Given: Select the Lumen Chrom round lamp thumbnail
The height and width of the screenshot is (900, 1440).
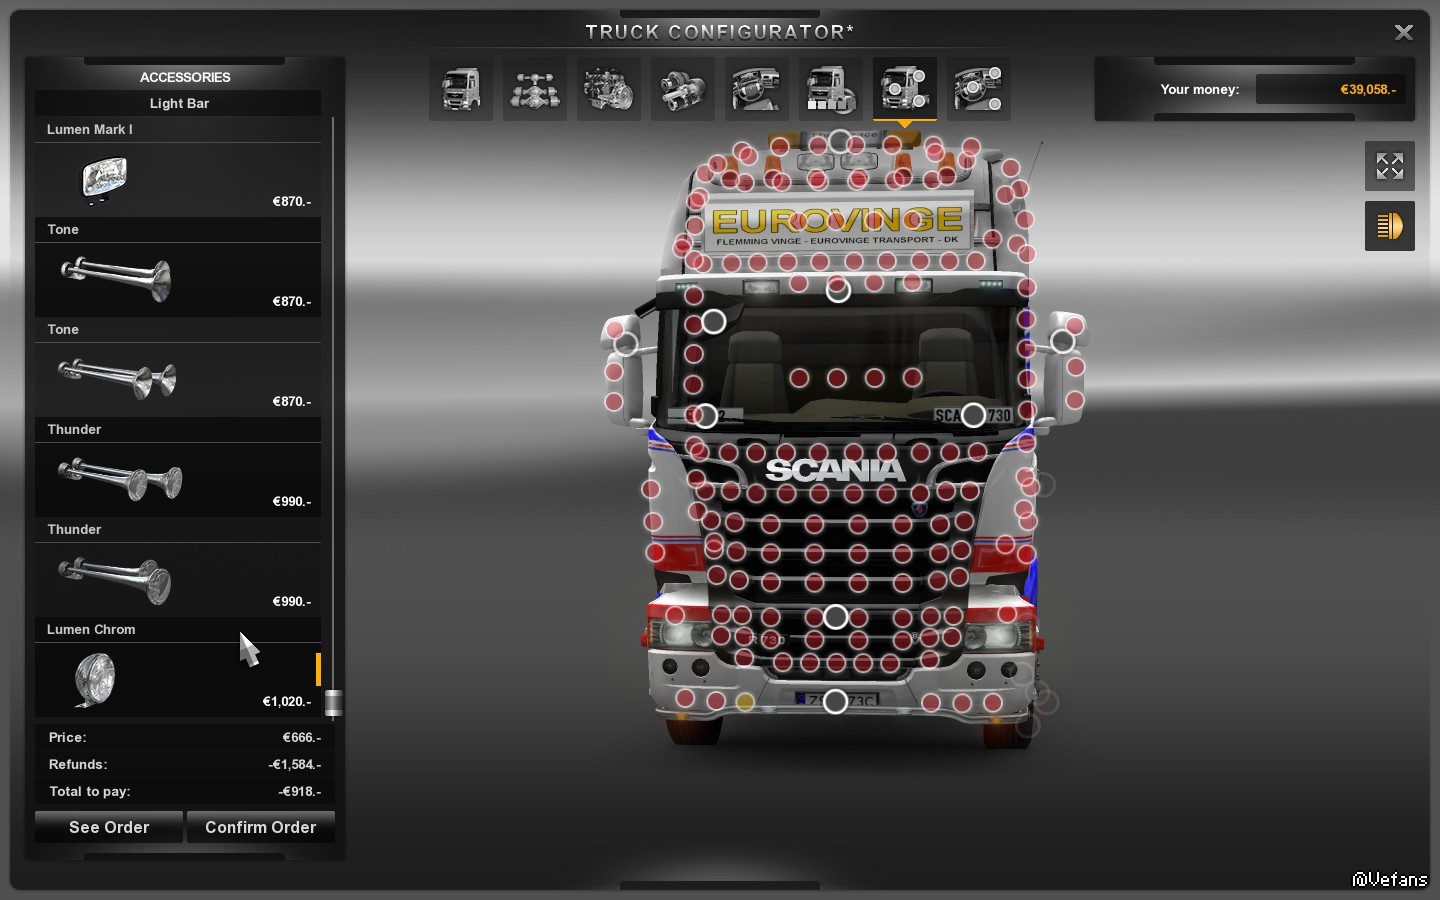Looking at the screenshot, I should [95, 680].
